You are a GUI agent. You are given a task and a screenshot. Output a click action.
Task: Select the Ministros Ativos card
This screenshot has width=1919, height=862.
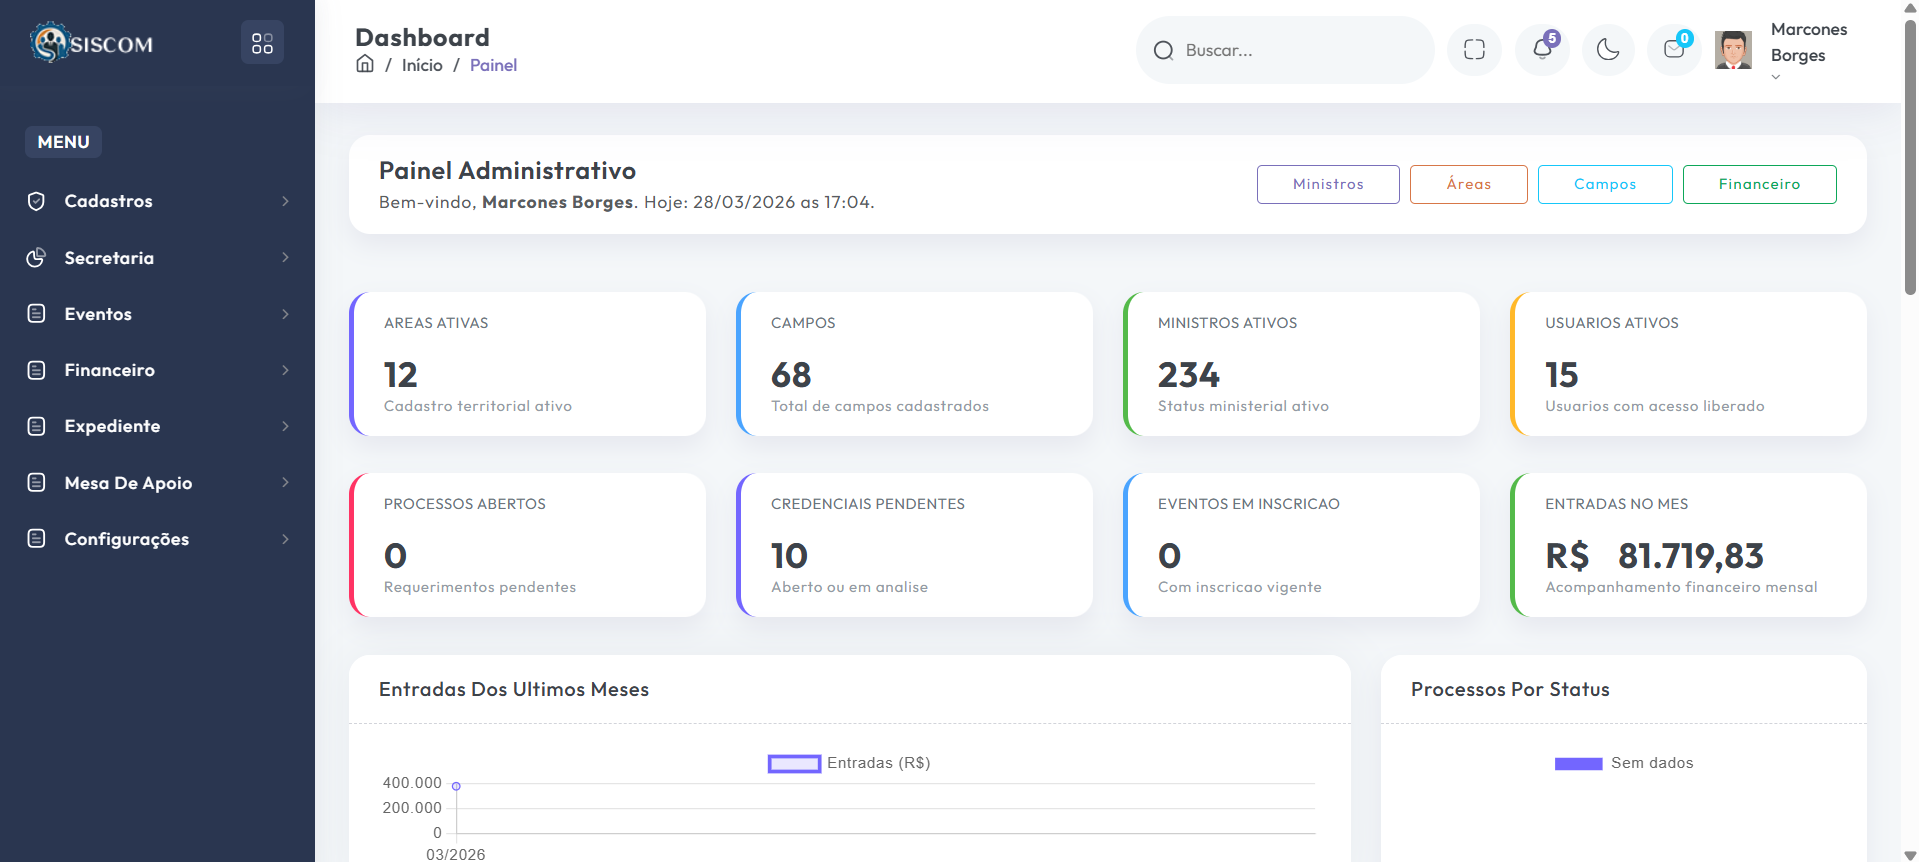[1301, 364]
